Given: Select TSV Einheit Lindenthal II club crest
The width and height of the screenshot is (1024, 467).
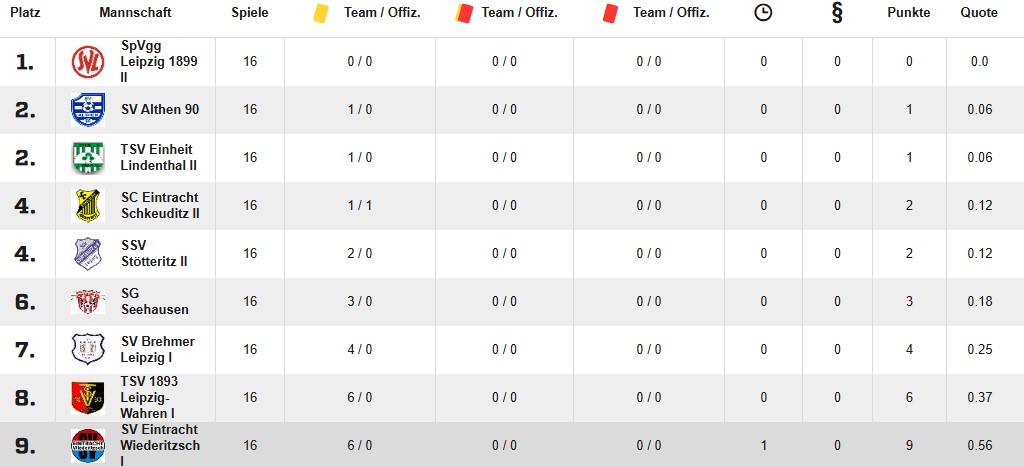Looking at the screenshot, I should (x=88, y=157).
